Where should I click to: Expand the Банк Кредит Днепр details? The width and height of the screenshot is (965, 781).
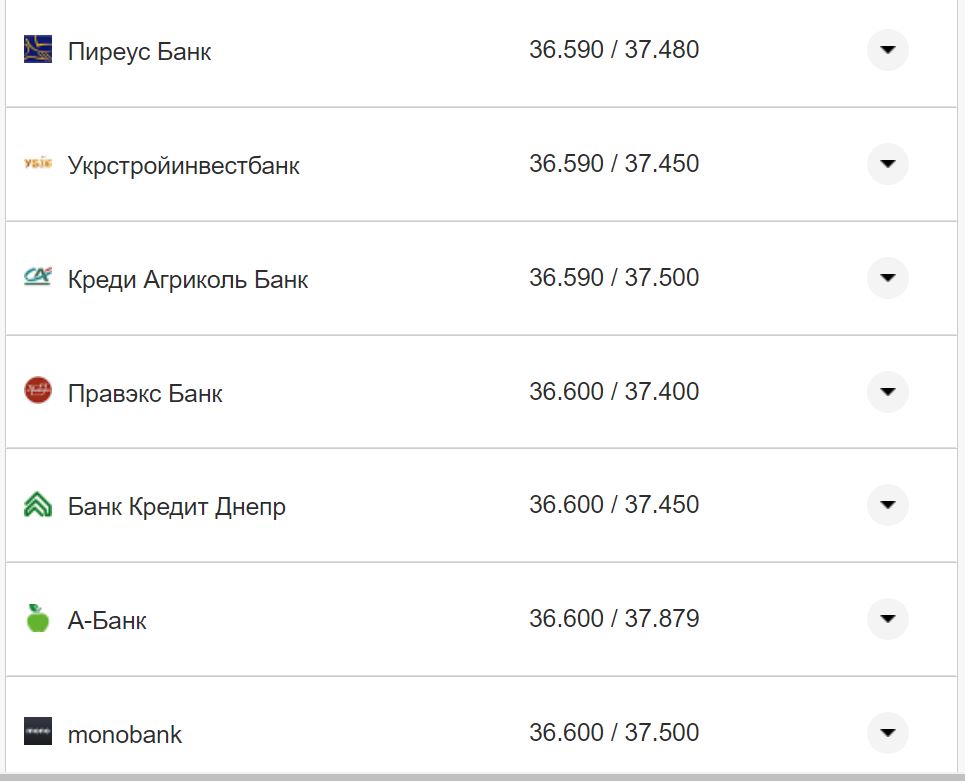pyautogui.click(x=887, y=505)
